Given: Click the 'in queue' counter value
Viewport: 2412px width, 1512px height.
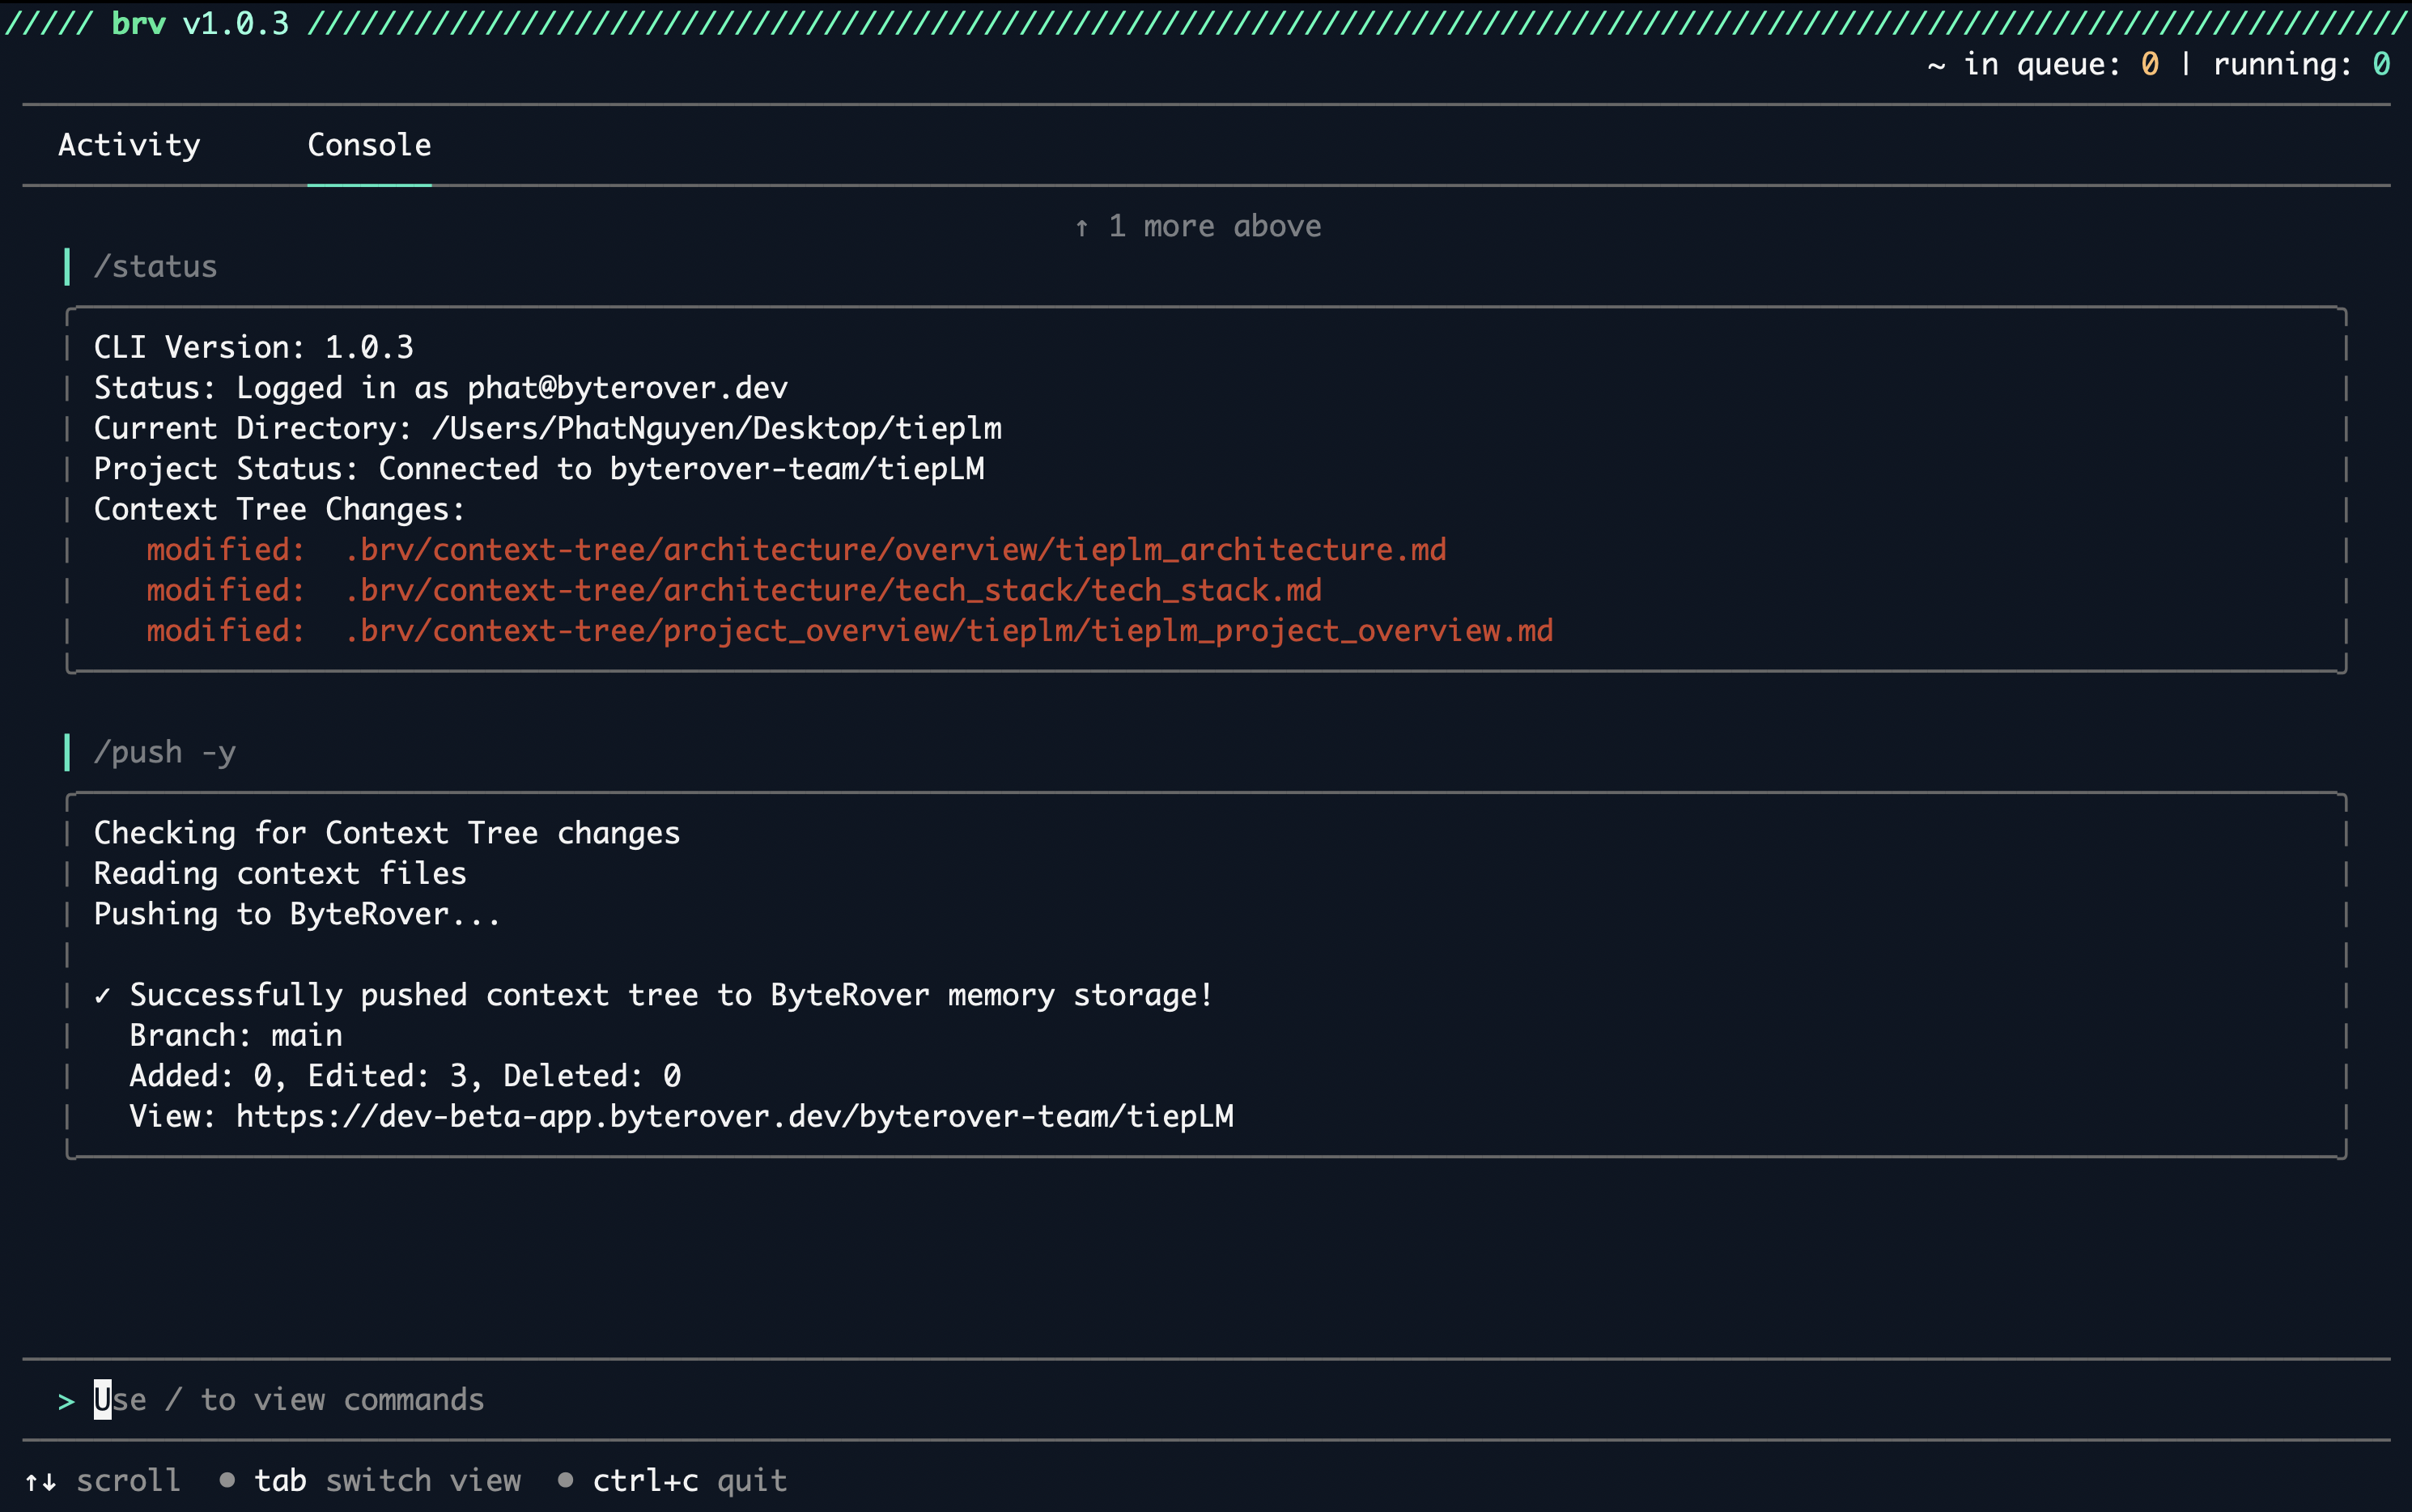Looking at the screenshot, I should 2149,65.
